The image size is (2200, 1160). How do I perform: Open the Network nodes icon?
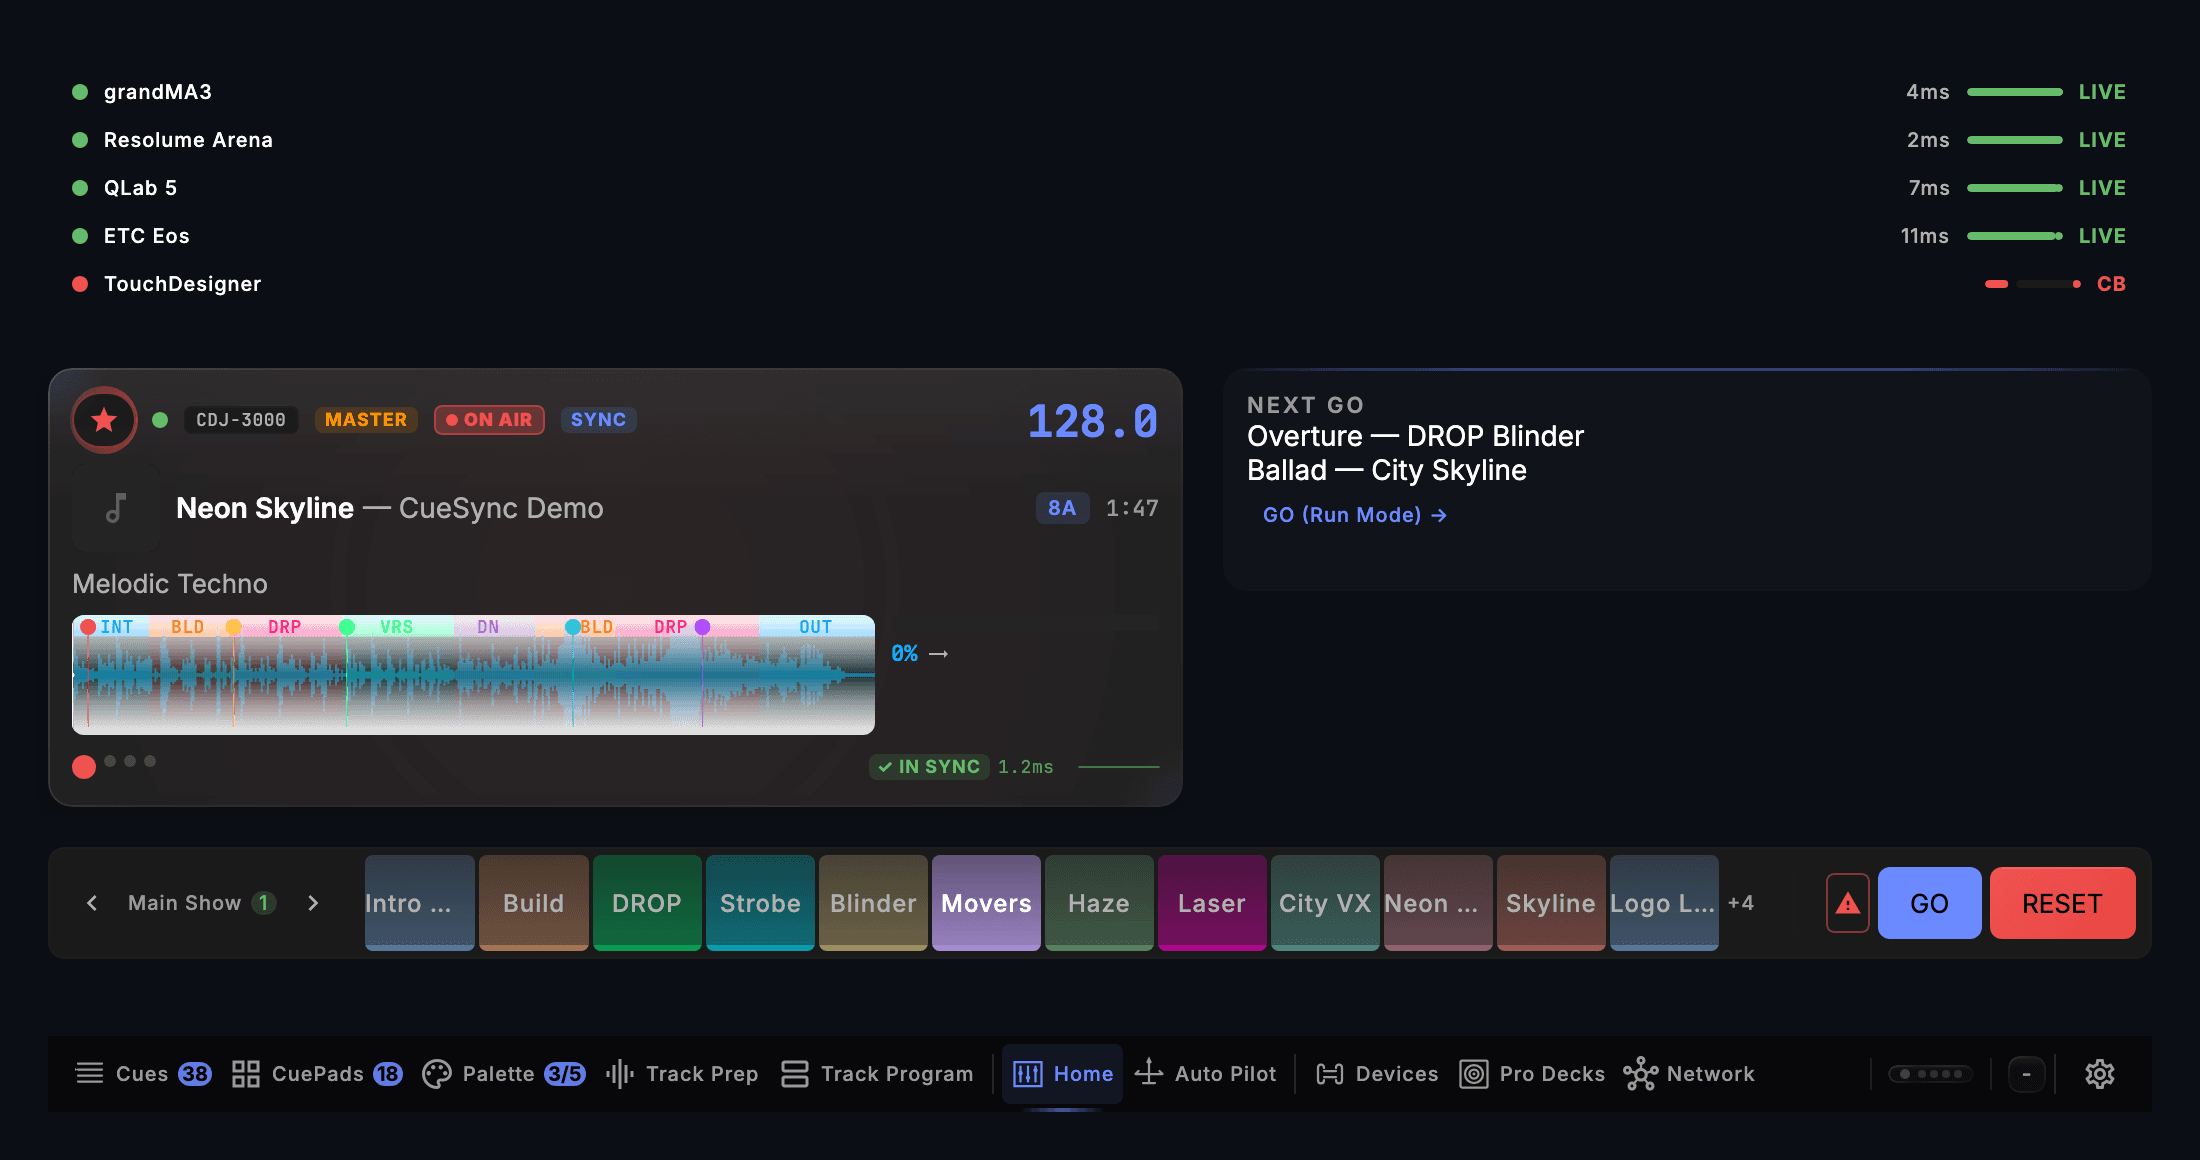(x=1640, y=1074)
